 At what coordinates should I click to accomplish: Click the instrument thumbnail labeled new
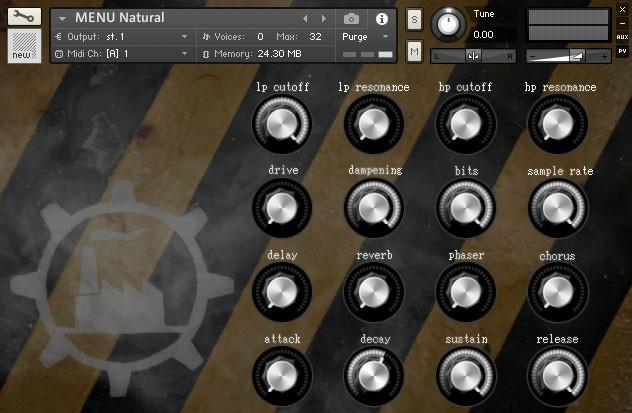23,46
